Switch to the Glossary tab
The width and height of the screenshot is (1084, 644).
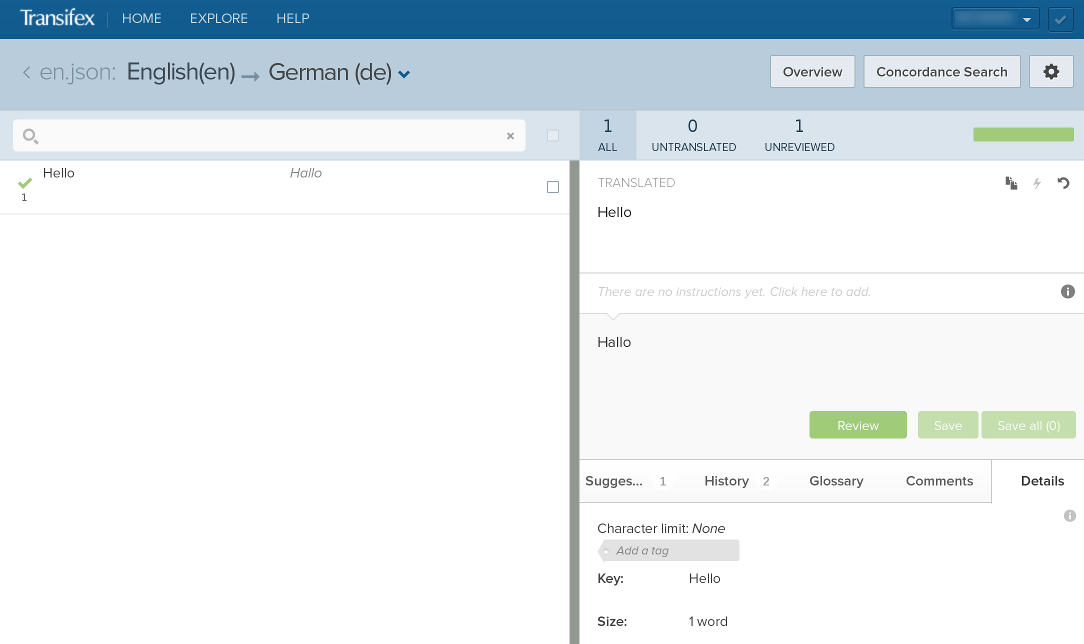(836, 481)
